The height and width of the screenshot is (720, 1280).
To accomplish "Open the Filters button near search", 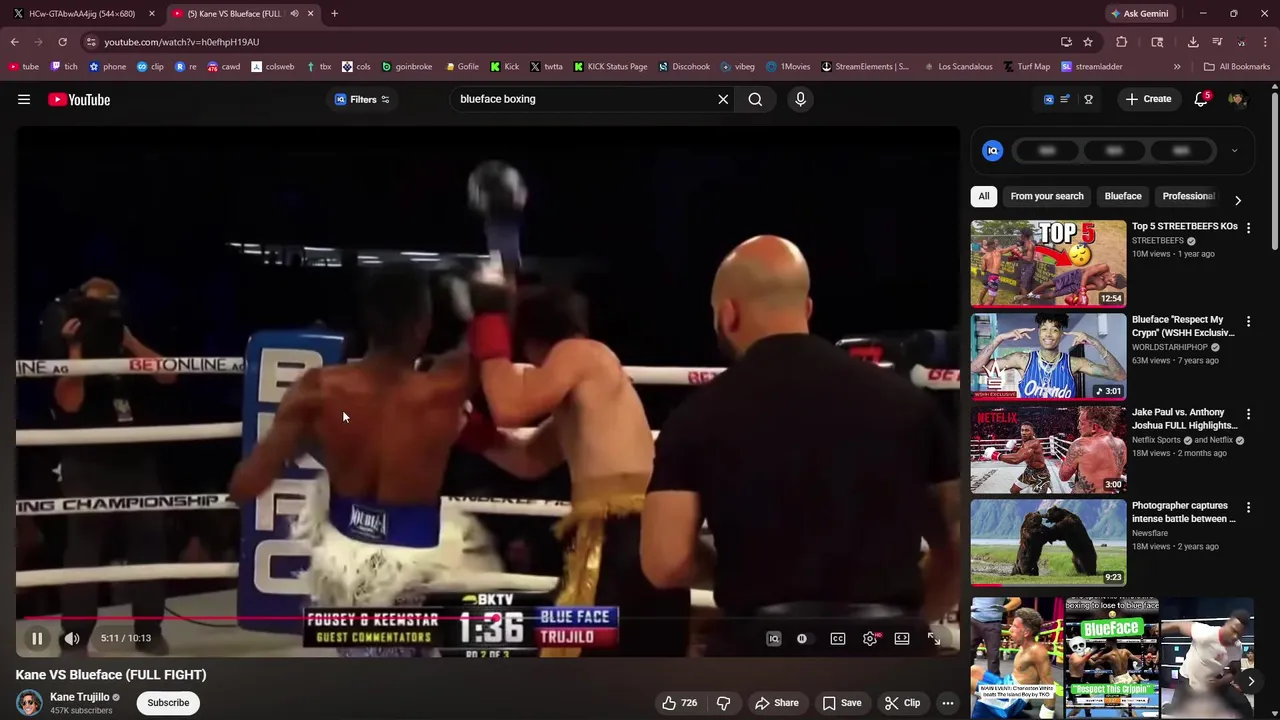I will [x=362, y=99].
